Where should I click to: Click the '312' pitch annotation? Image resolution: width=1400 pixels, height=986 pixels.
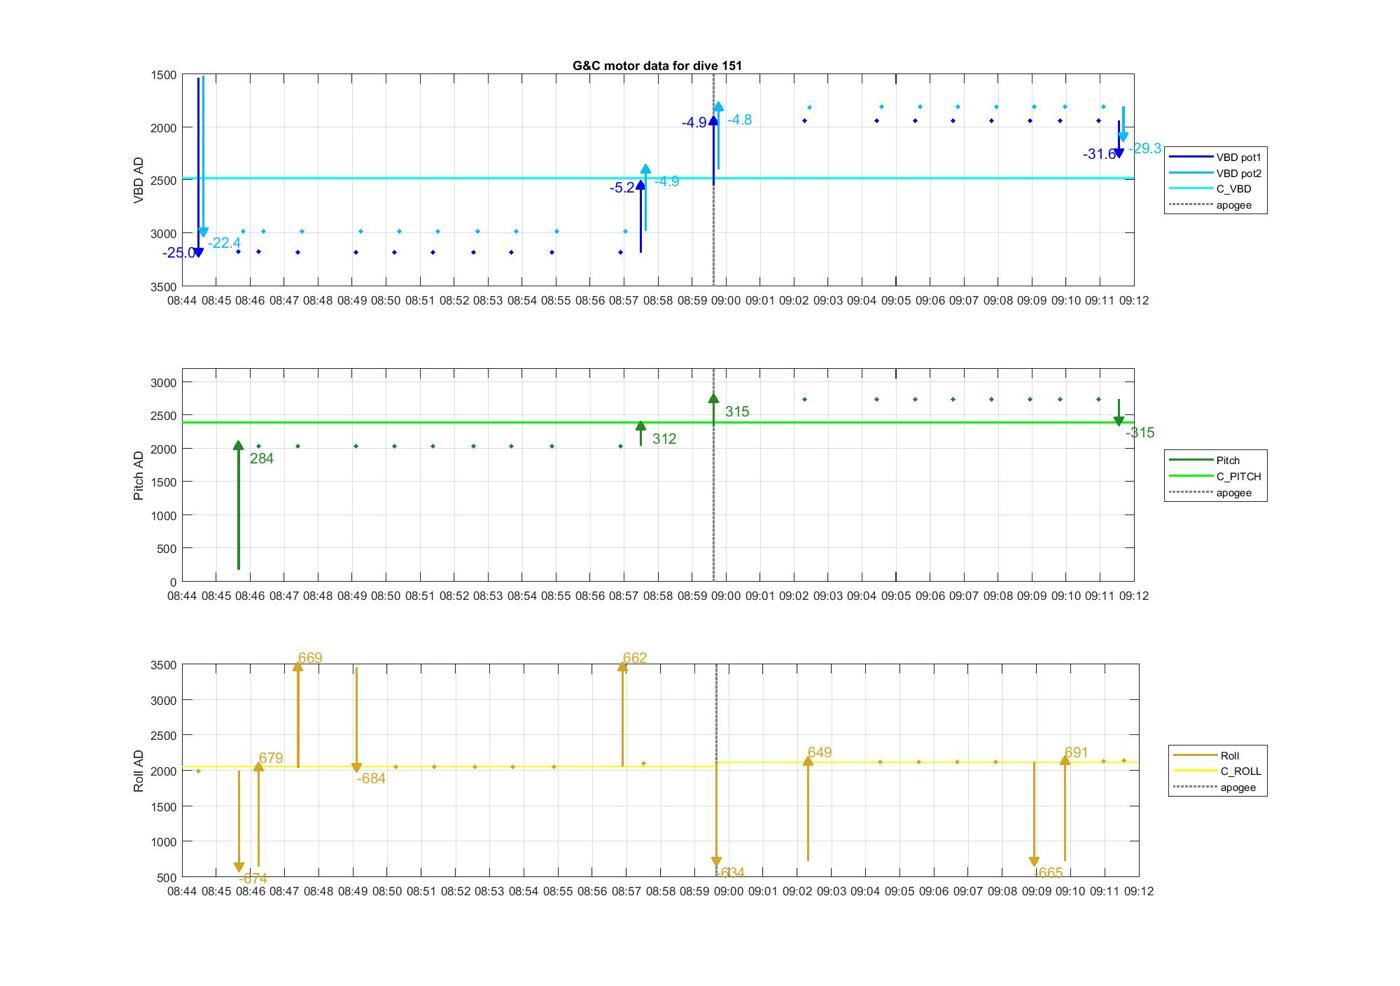tap(664, 439)
